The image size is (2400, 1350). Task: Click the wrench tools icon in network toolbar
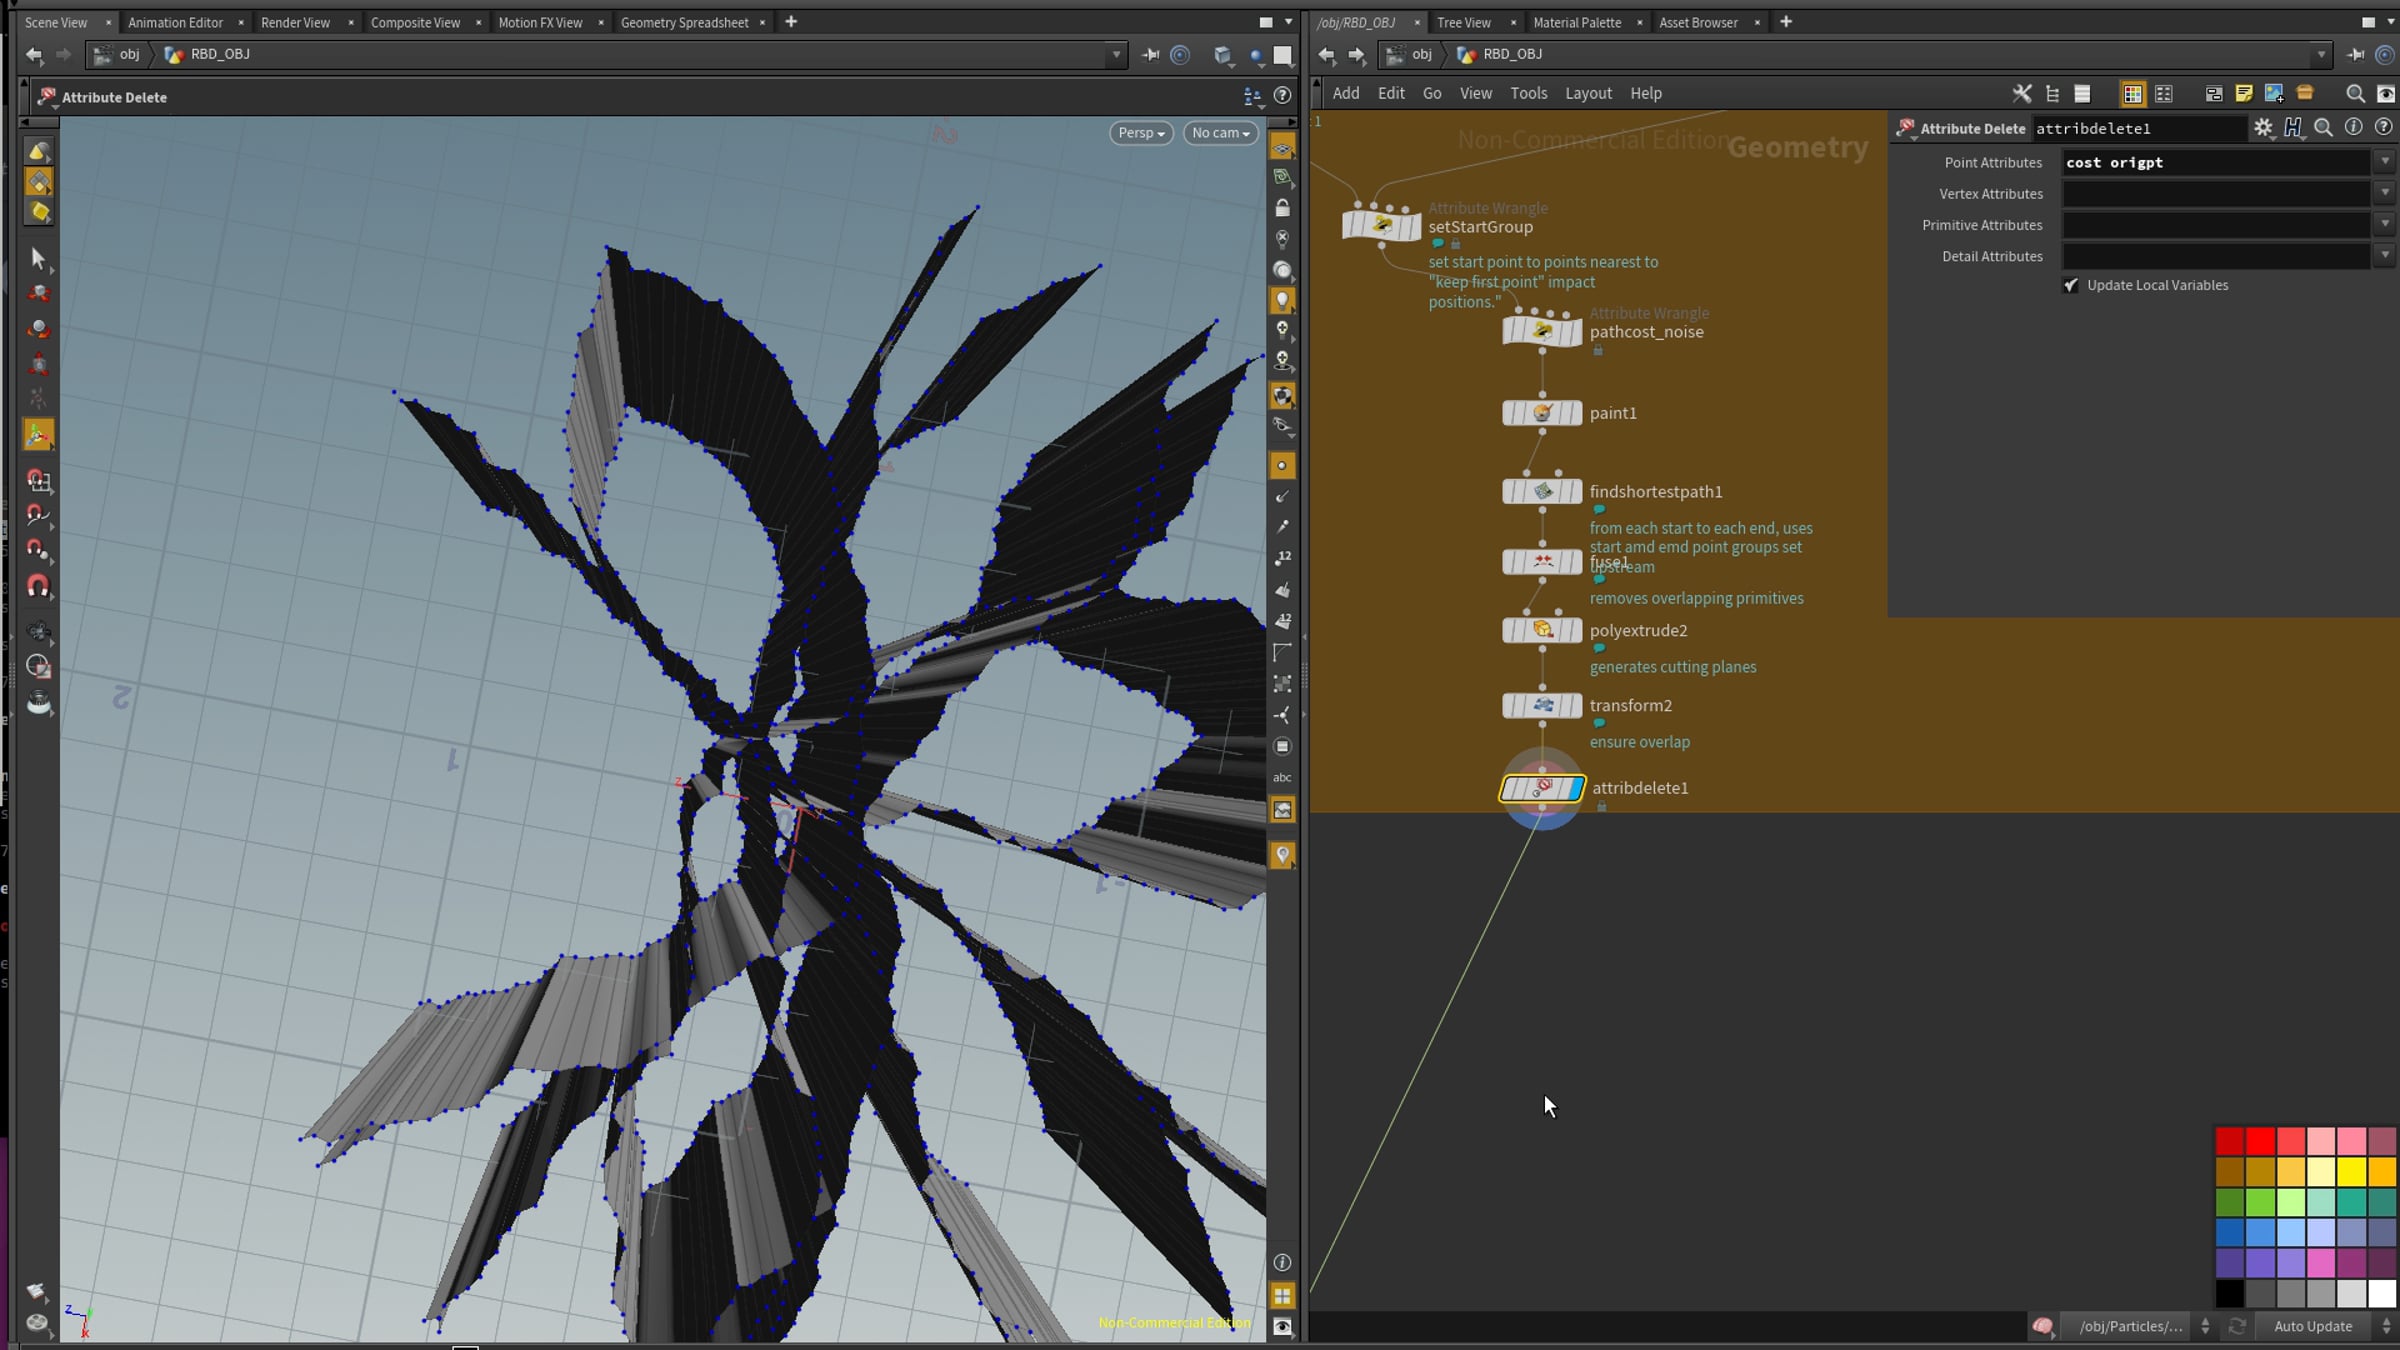tap(2021, 93)
